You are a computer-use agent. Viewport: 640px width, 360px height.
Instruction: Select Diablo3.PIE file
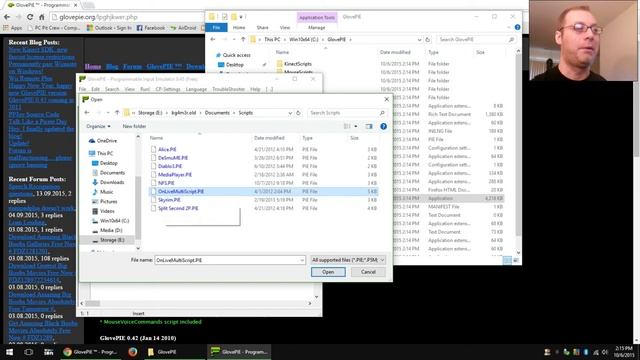170,166
